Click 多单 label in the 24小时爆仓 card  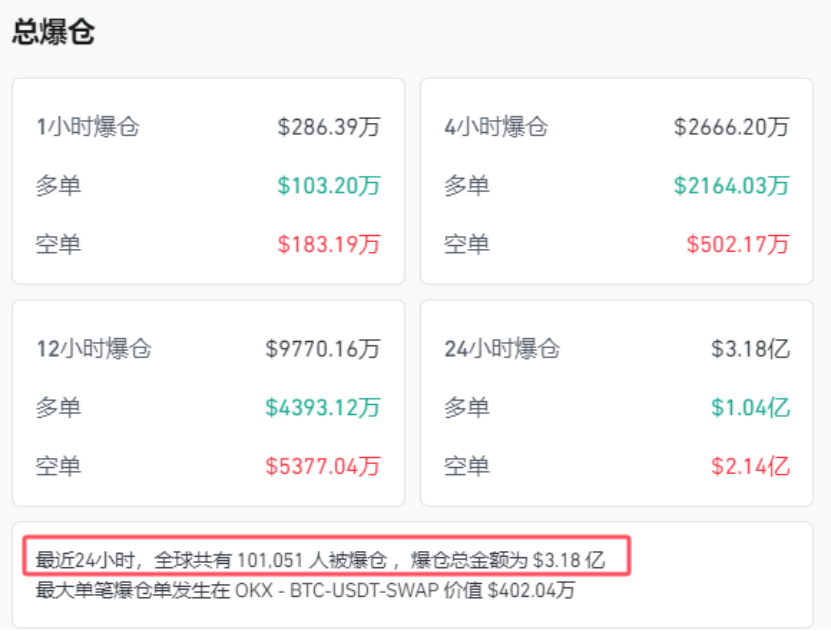(x=467, y=407)
